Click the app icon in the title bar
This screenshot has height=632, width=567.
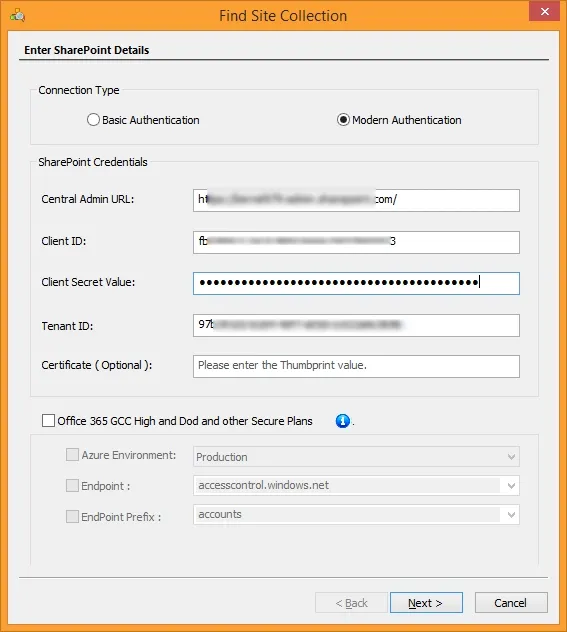click(x=17, y=16)
